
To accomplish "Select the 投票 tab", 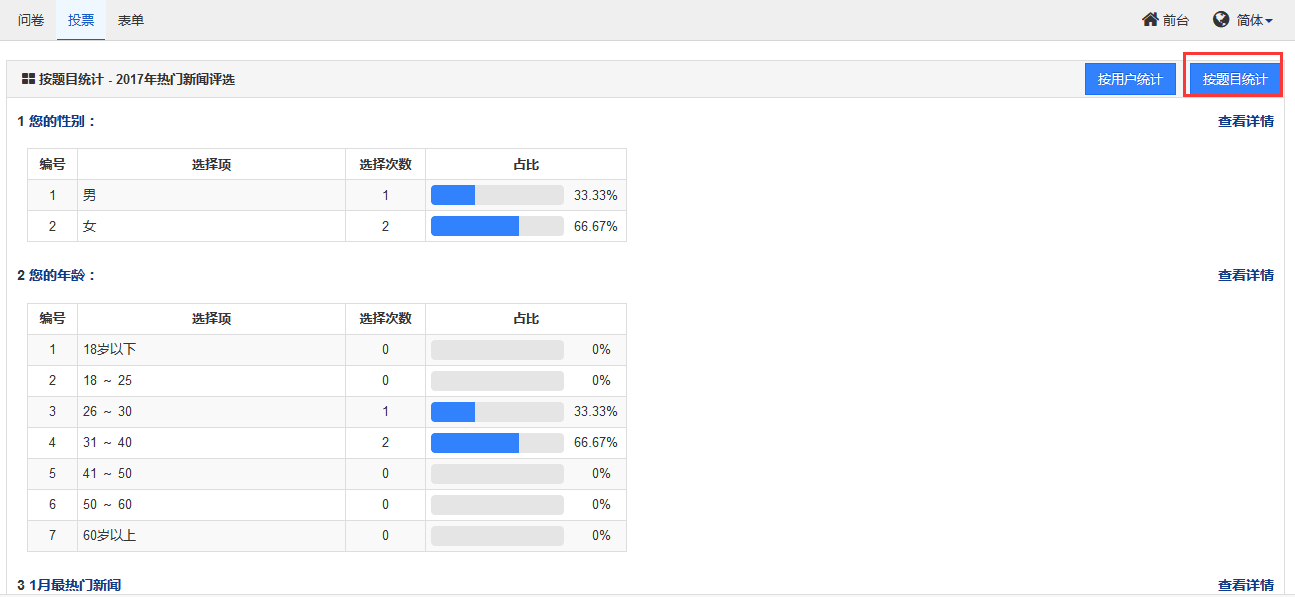I will (81, 20).
